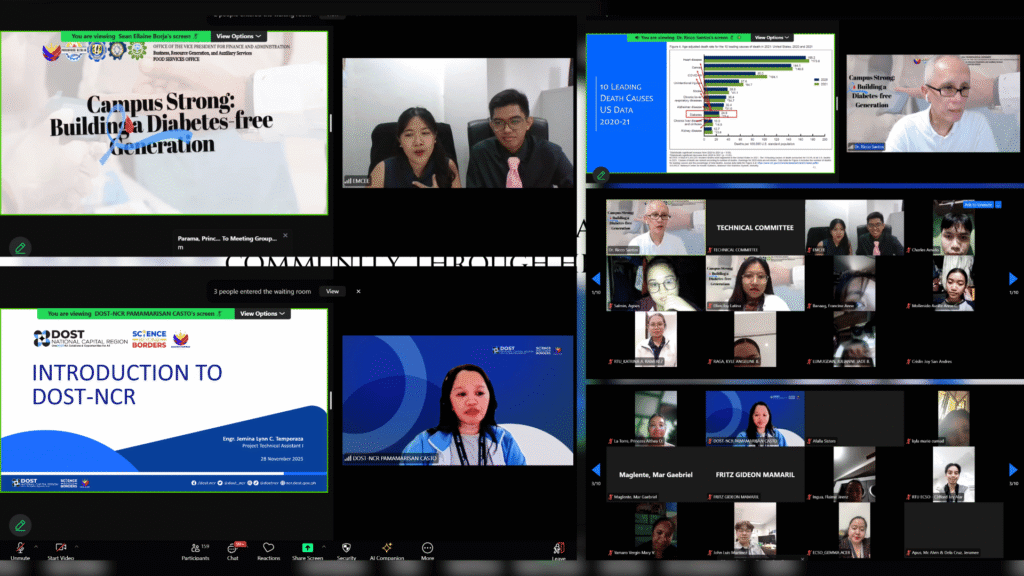This screenshot has height=576, width=1024.
Task: Open the Reactions menu
Action: coord(269,549)
